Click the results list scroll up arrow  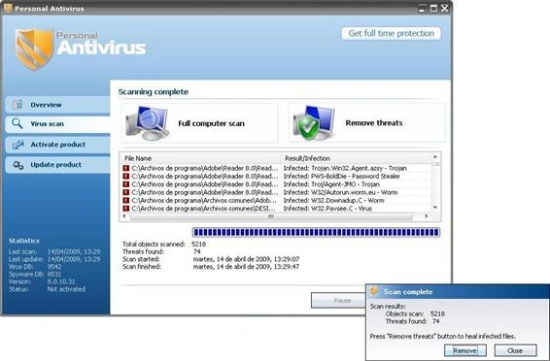435,157
